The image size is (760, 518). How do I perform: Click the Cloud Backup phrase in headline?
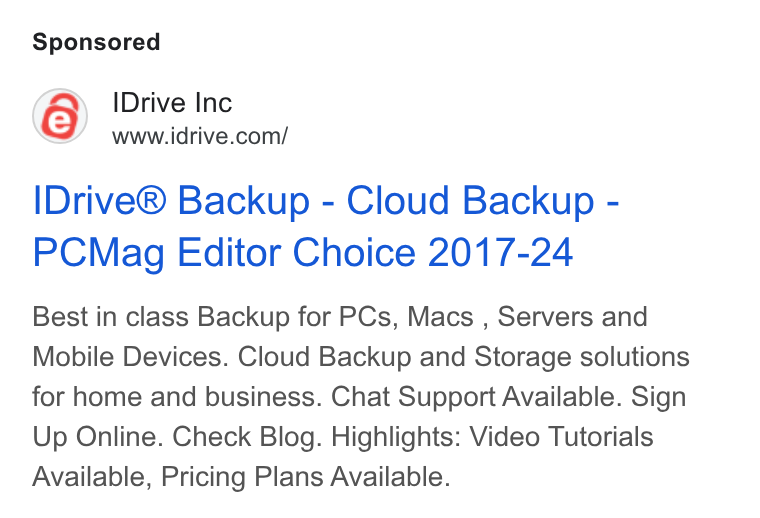point(470,200)
